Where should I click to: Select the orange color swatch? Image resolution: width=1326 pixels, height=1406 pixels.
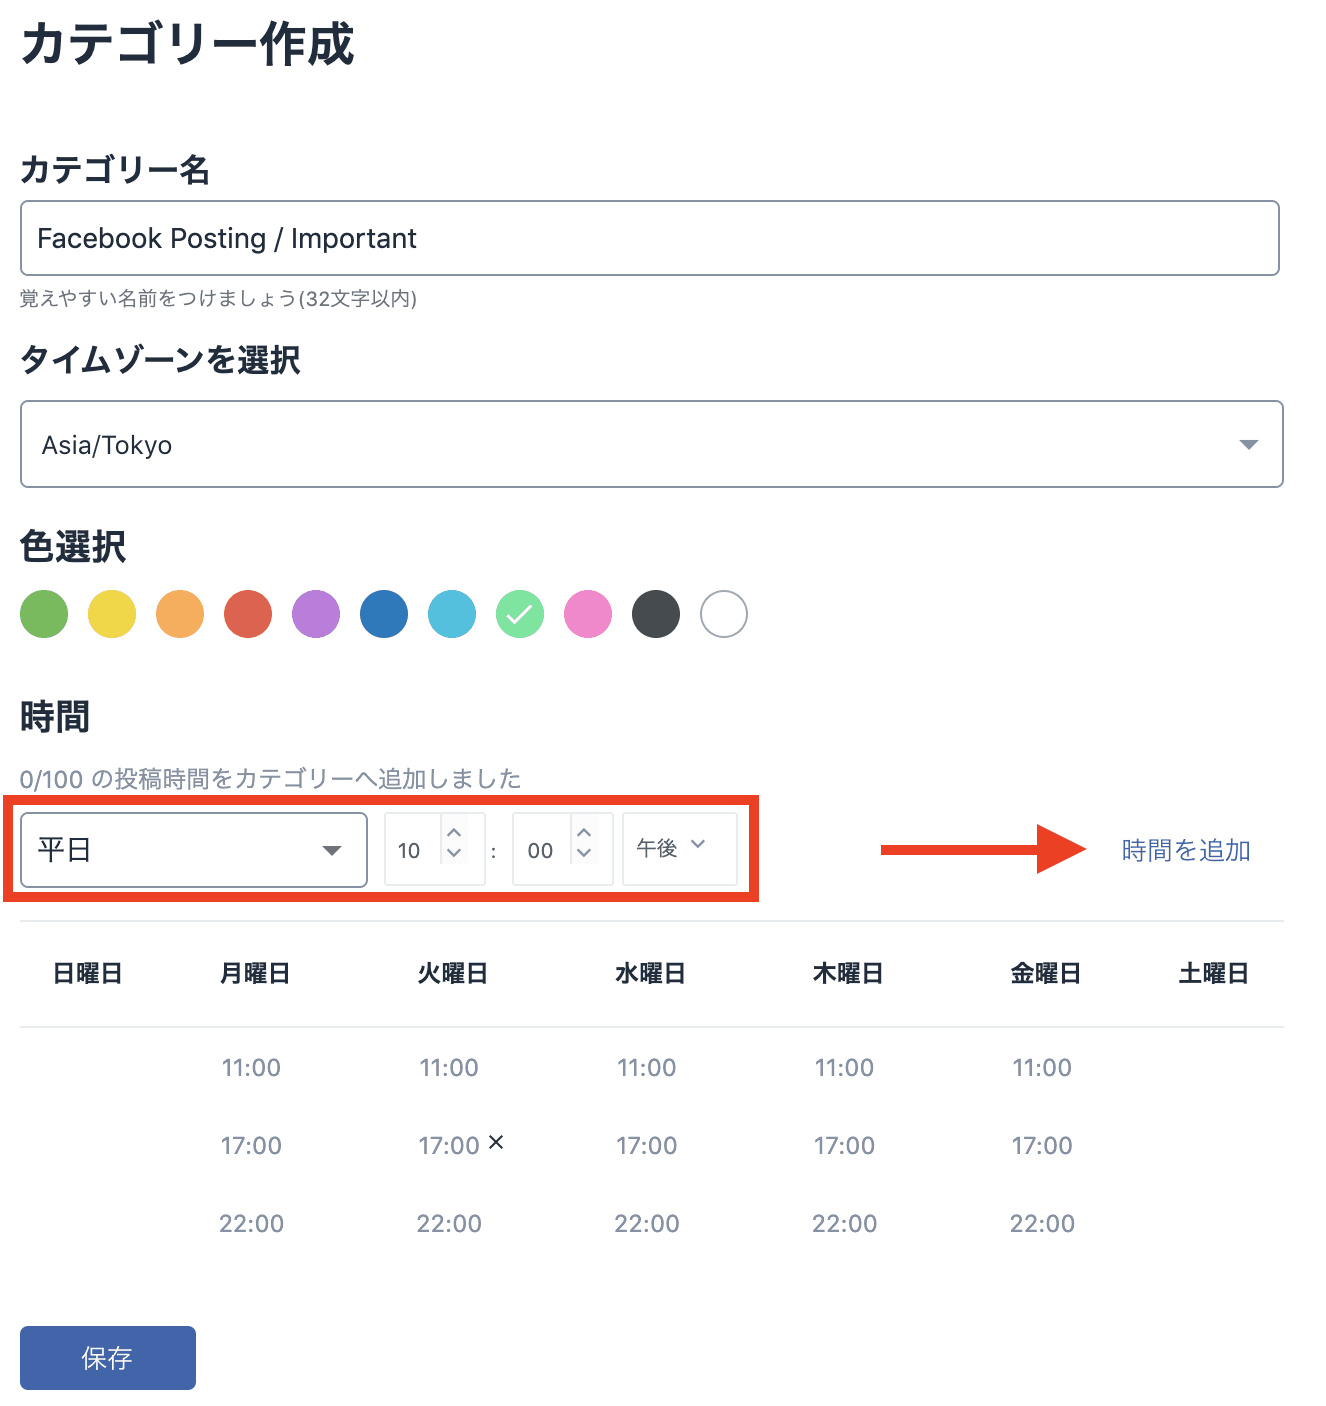click(180, 614)
